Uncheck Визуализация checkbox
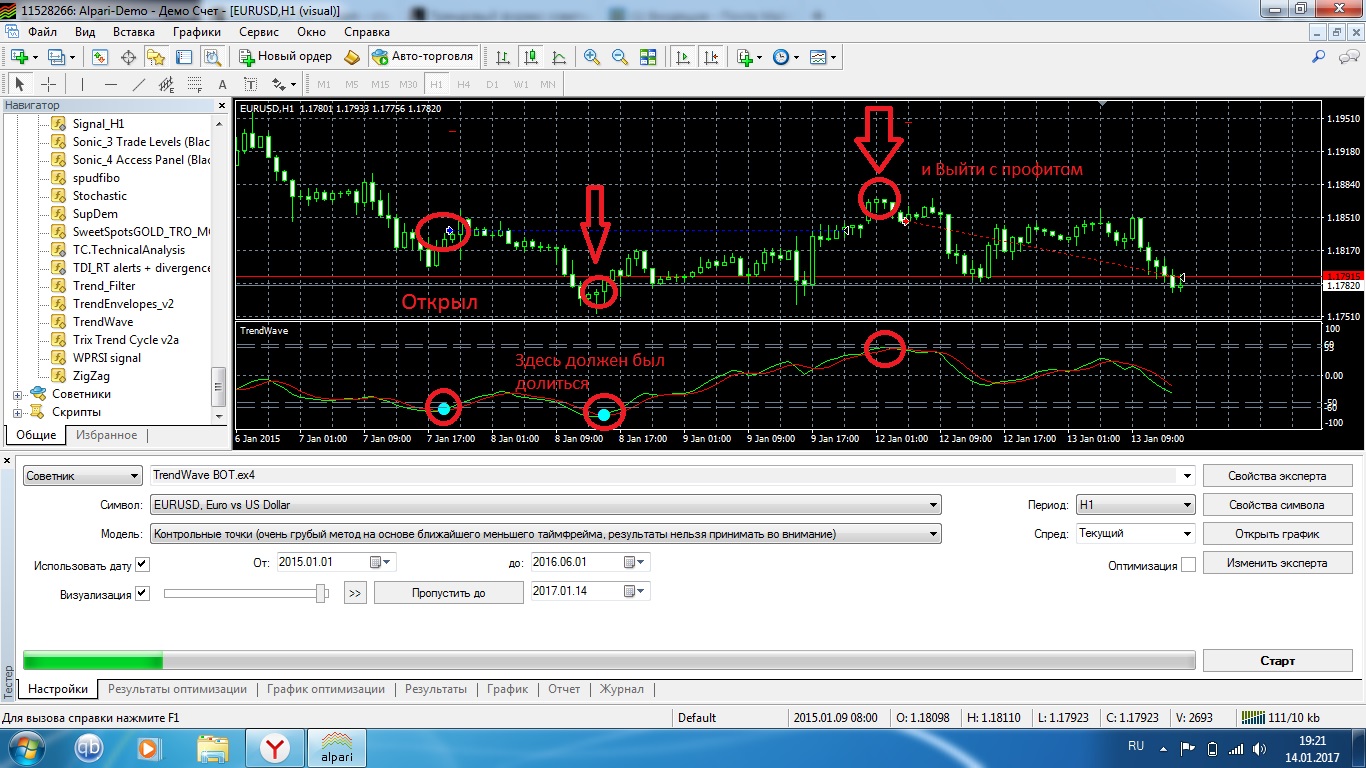1366x768 pixels. tap(142, 593)
